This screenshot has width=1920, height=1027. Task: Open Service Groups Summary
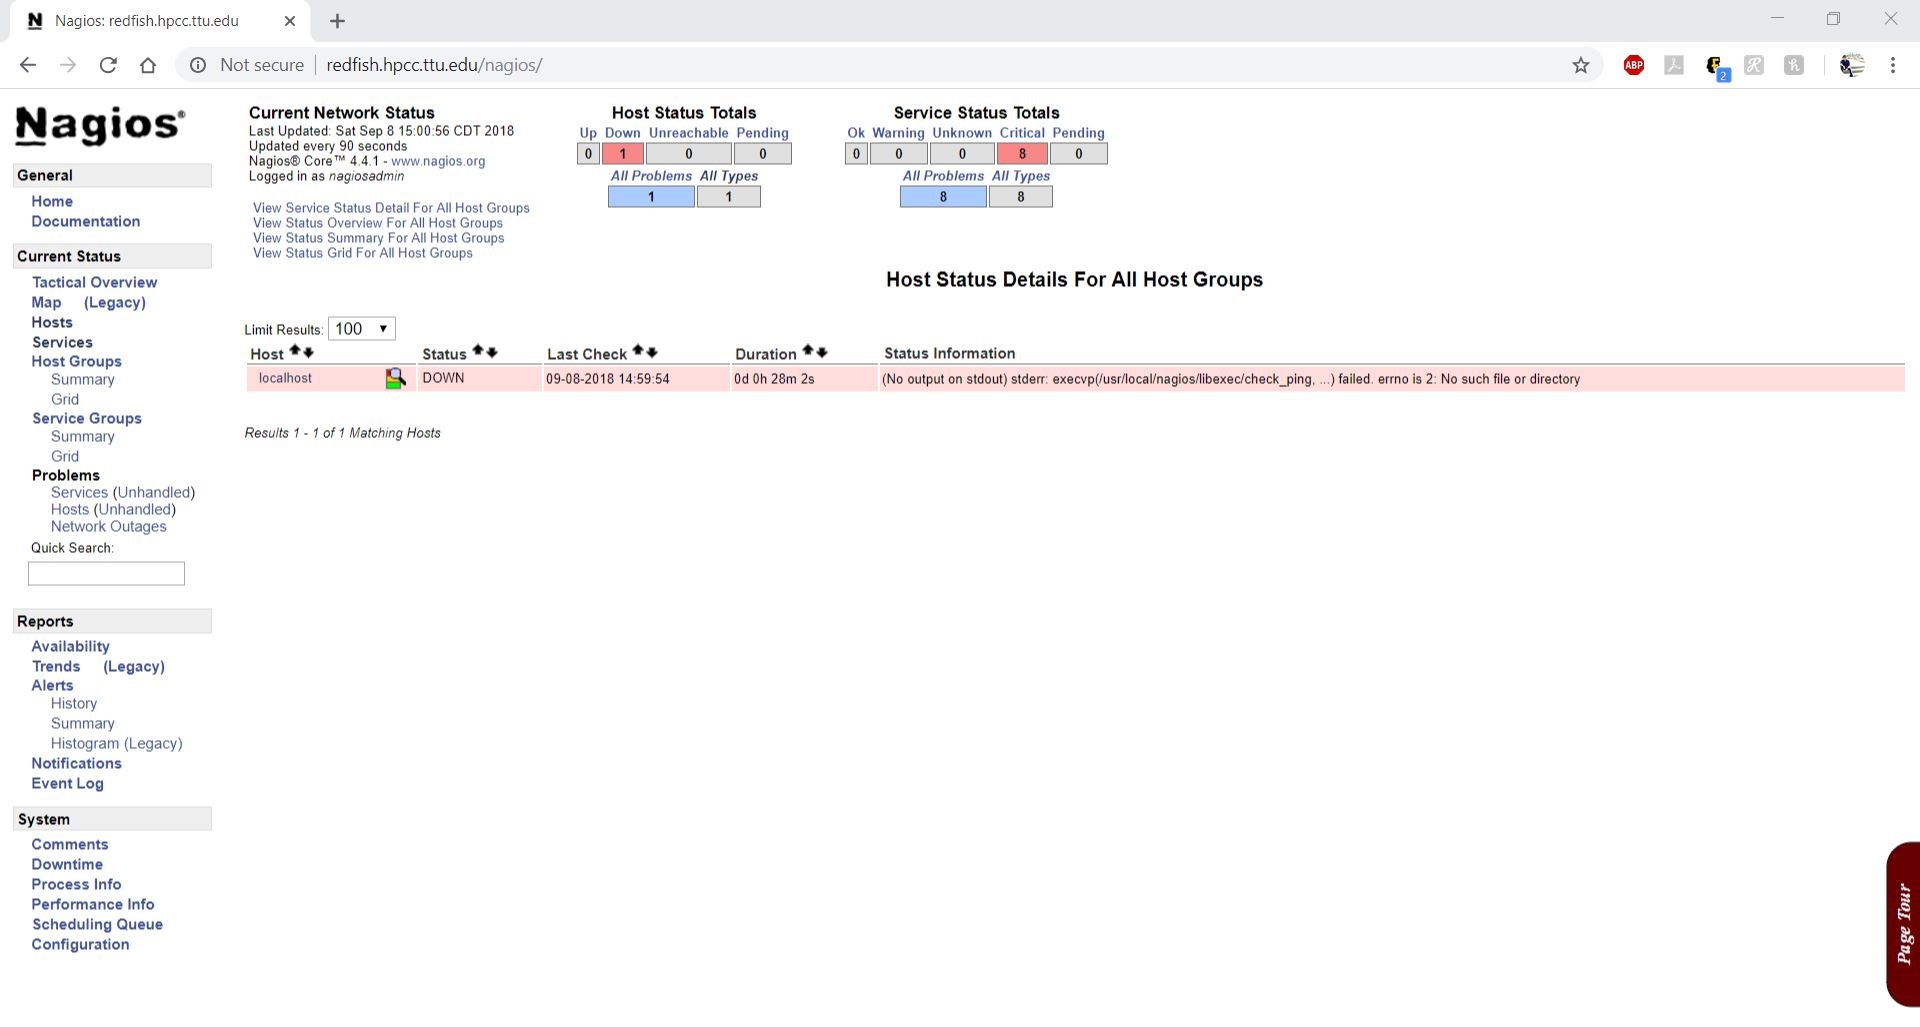pos(83,437)
